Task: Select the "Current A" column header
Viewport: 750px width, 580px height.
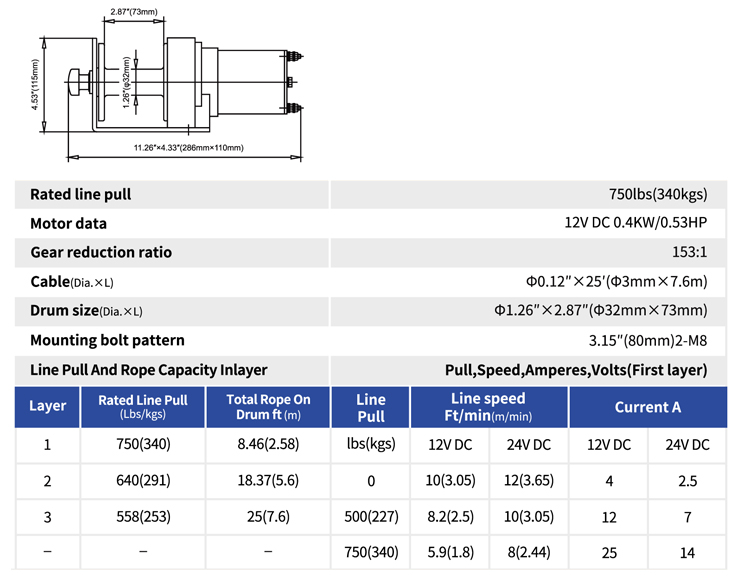Action: pyautogui.click(x=648, y=406)
